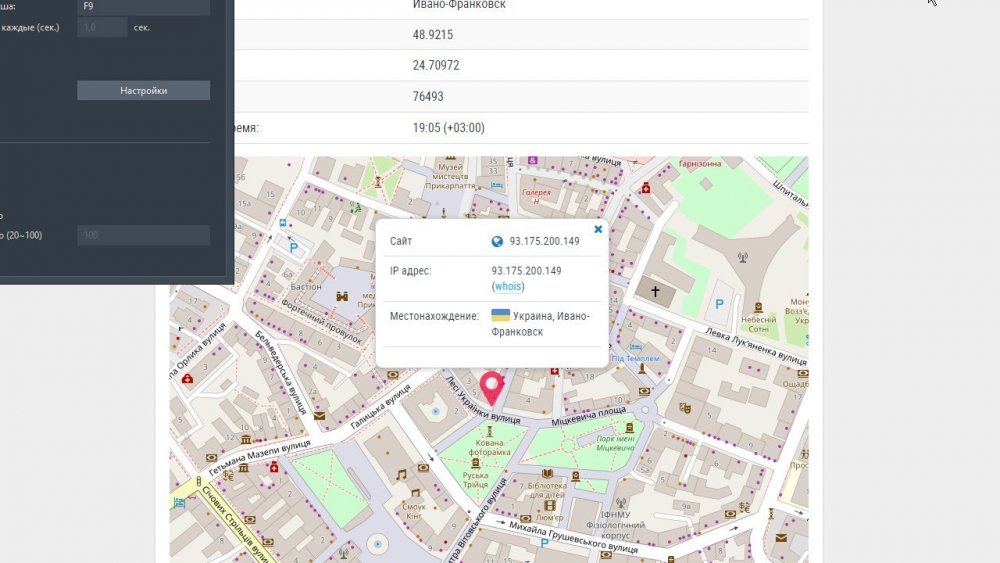Click the fountain icon left of Лесі Українки вулиця

436,412
